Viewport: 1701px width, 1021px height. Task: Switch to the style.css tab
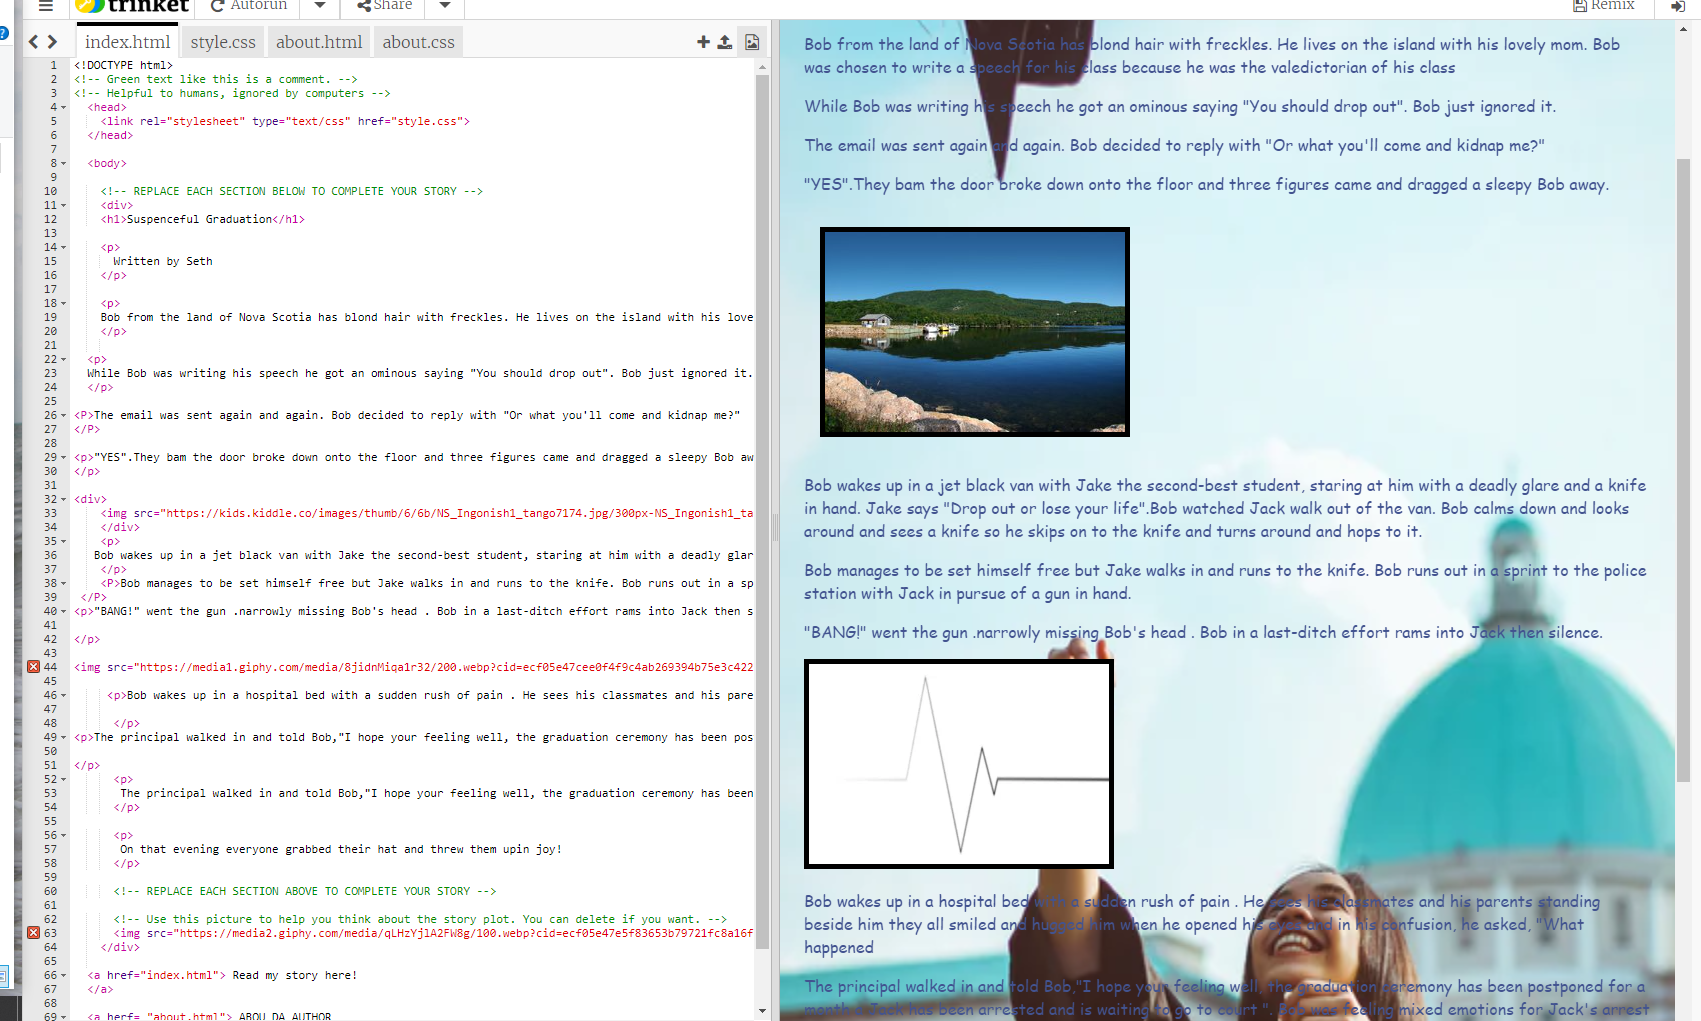223,42
